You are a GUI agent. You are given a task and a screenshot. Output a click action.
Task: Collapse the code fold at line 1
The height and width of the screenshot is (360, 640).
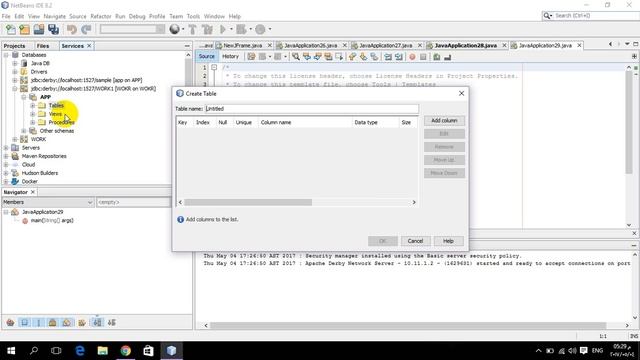pyautogui.click(x=214, y=67)
